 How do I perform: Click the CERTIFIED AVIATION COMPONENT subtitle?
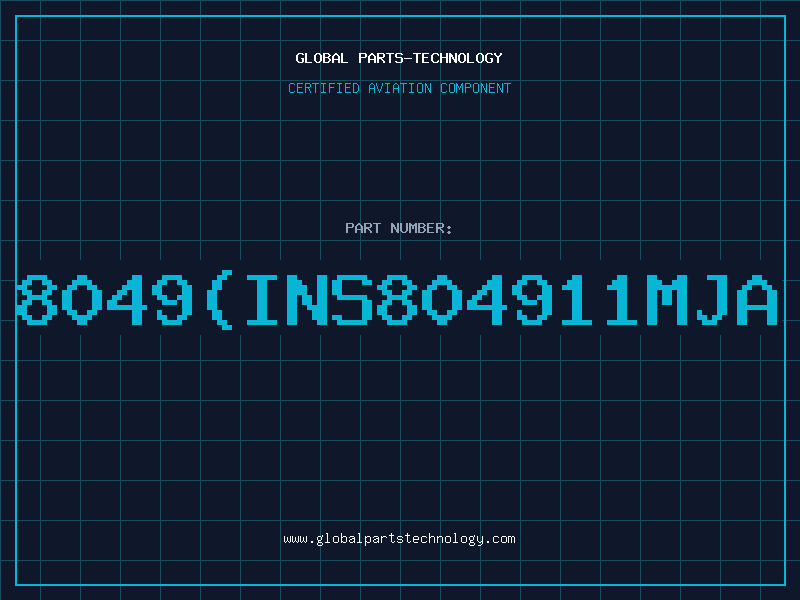[x=399, y=88]
